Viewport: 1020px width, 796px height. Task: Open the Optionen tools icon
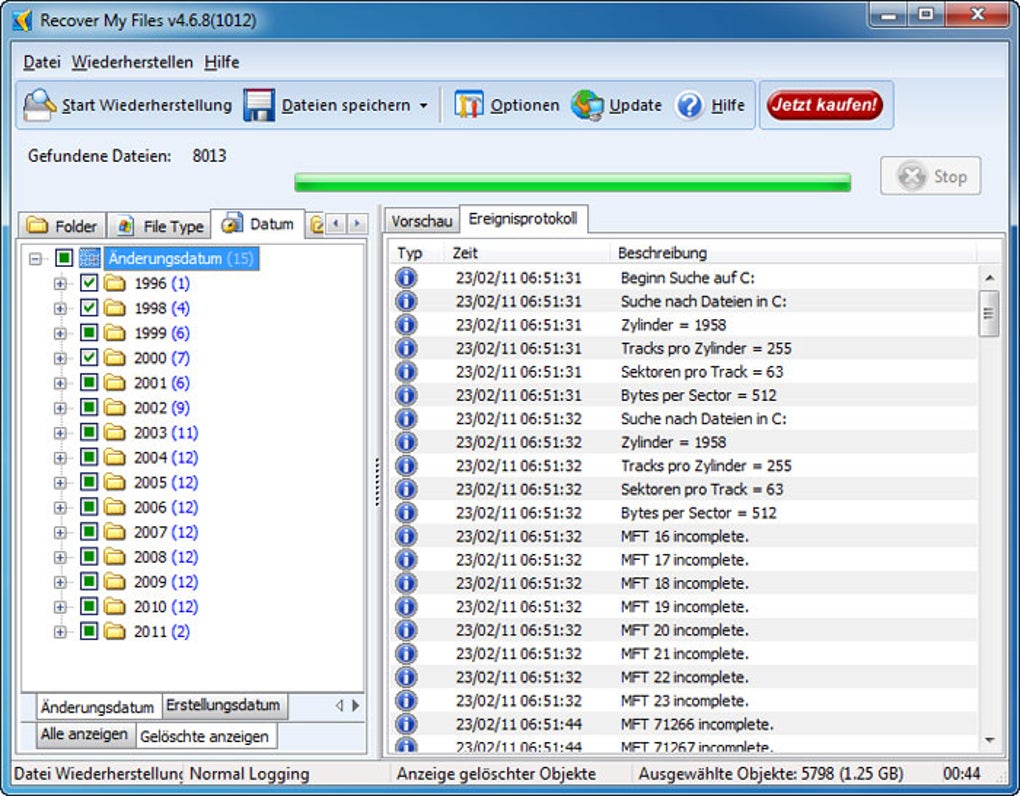tap(468, 105)
